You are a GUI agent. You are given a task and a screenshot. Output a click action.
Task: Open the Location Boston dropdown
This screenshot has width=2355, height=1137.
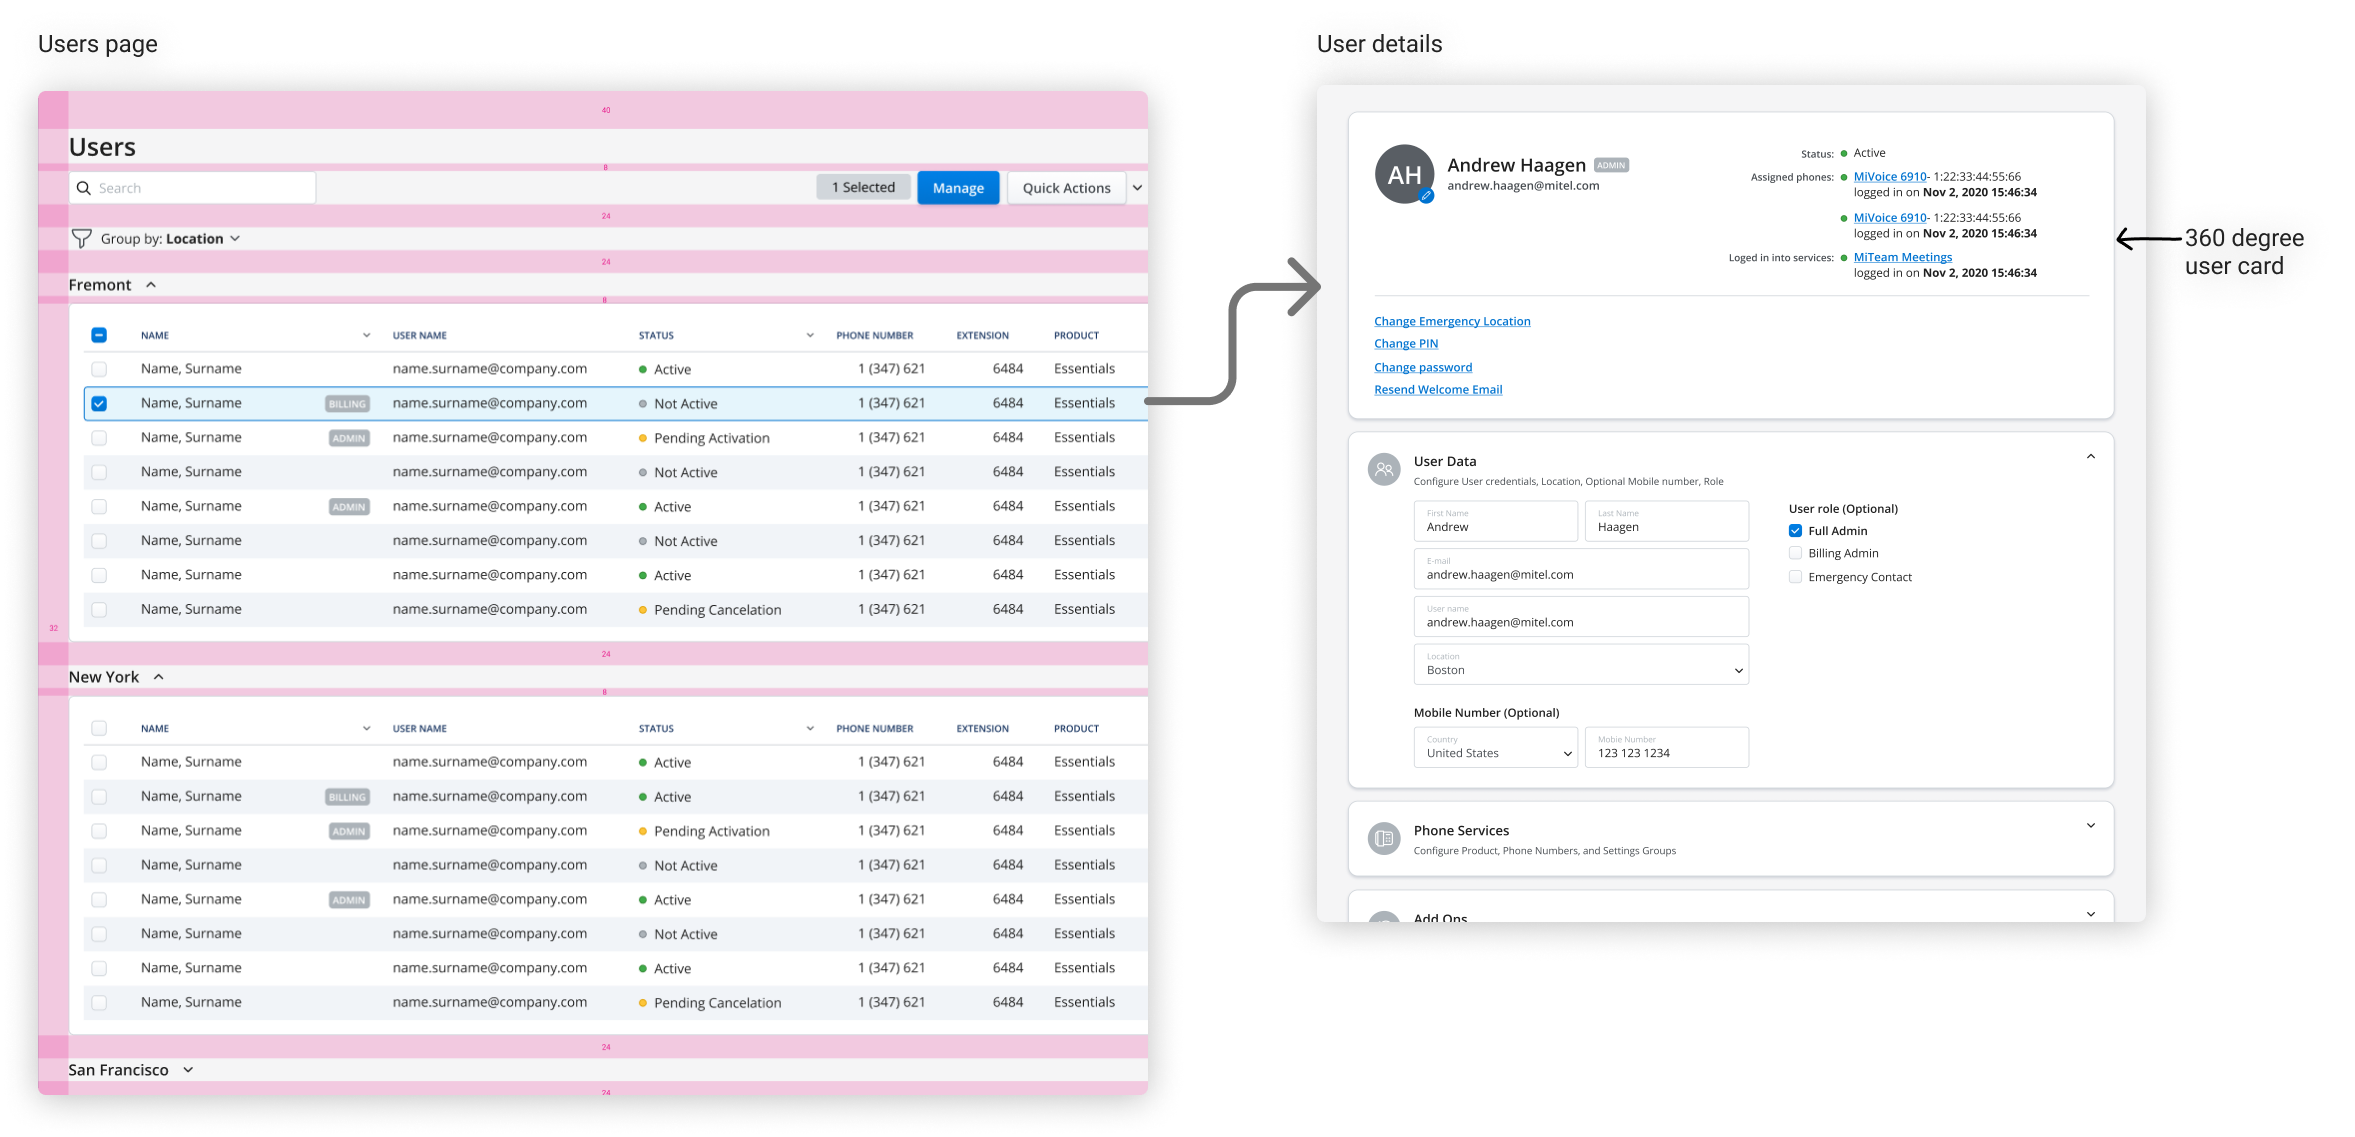click(x=1581, y=665)
